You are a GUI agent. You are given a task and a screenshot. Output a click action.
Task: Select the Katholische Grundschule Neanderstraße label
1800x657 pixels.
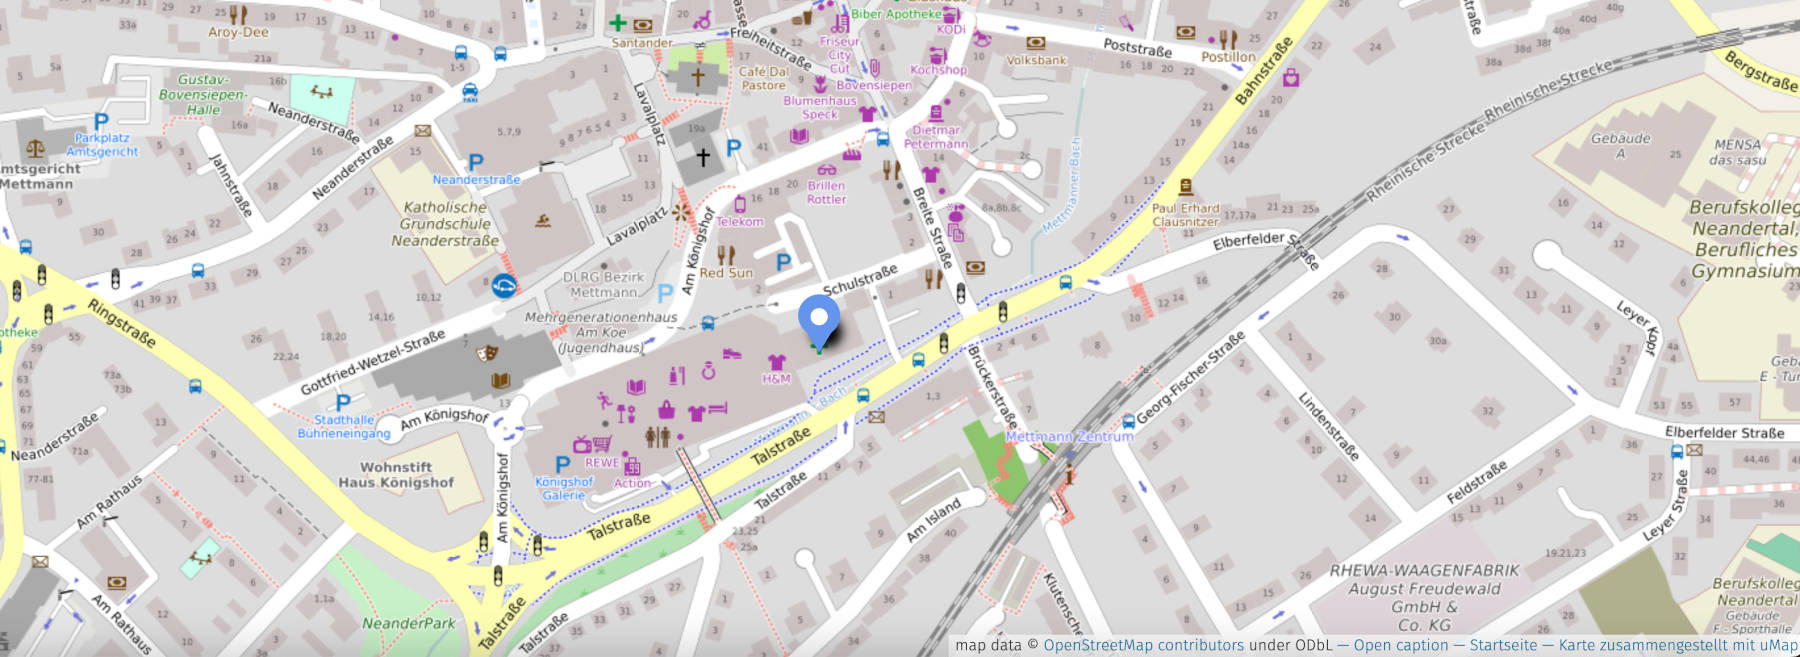[x=445, y=224]
